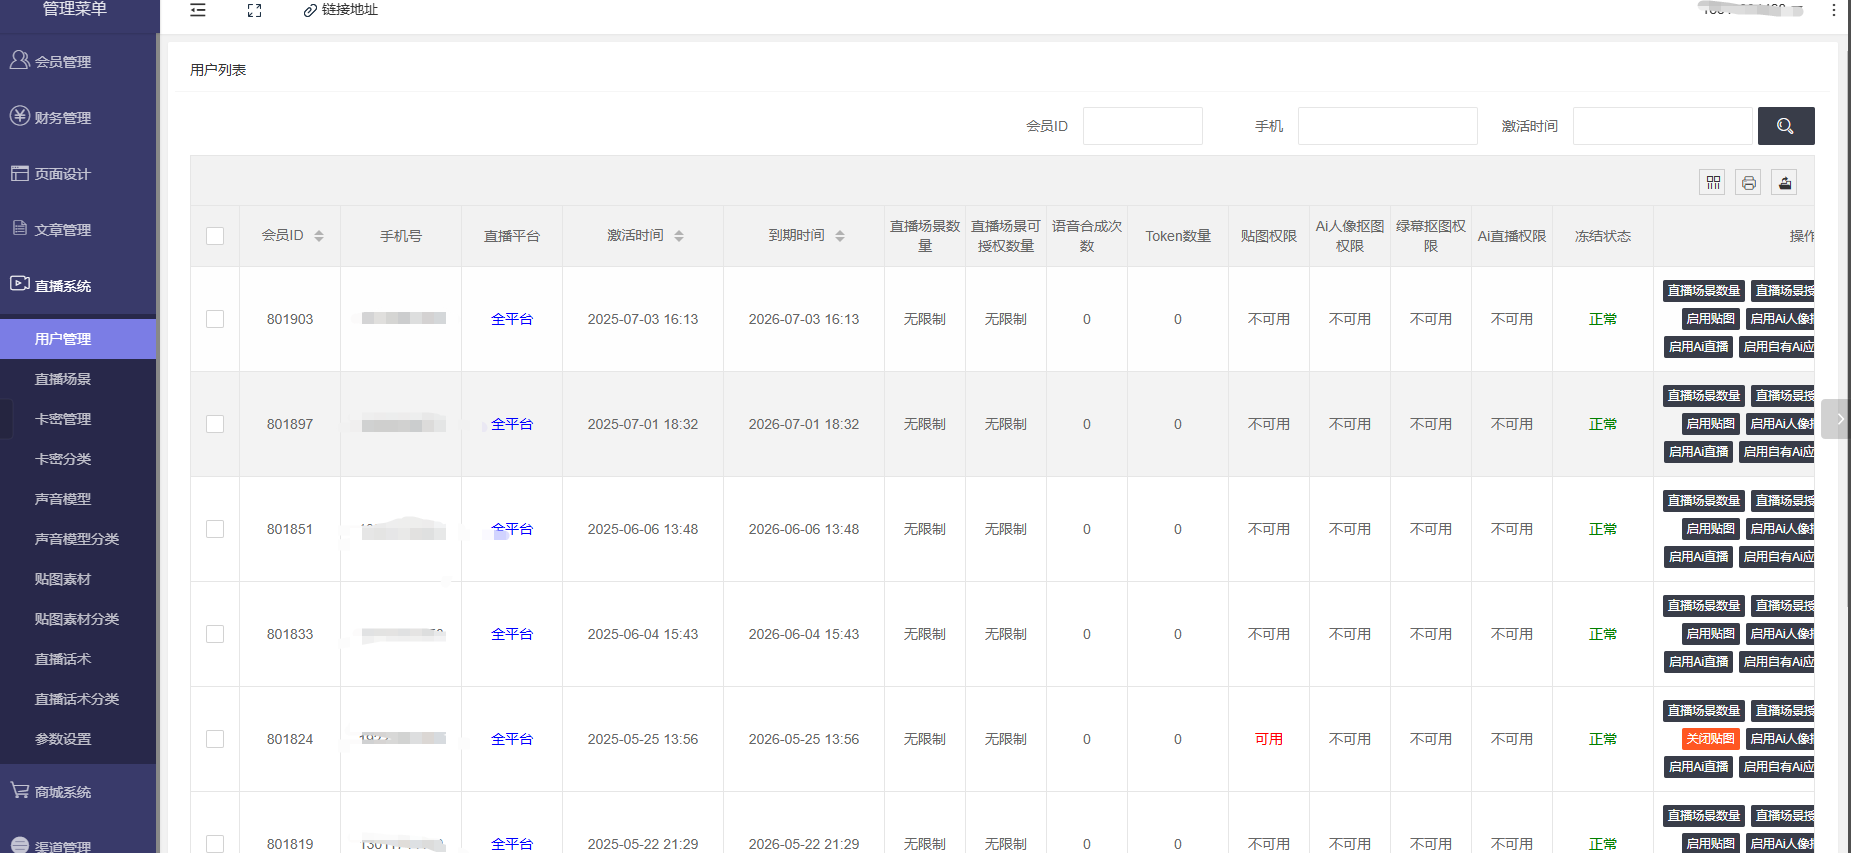Click 全平台 link for member 801824
Screen dimensions: 1851x853
click(x=512, y=739)
